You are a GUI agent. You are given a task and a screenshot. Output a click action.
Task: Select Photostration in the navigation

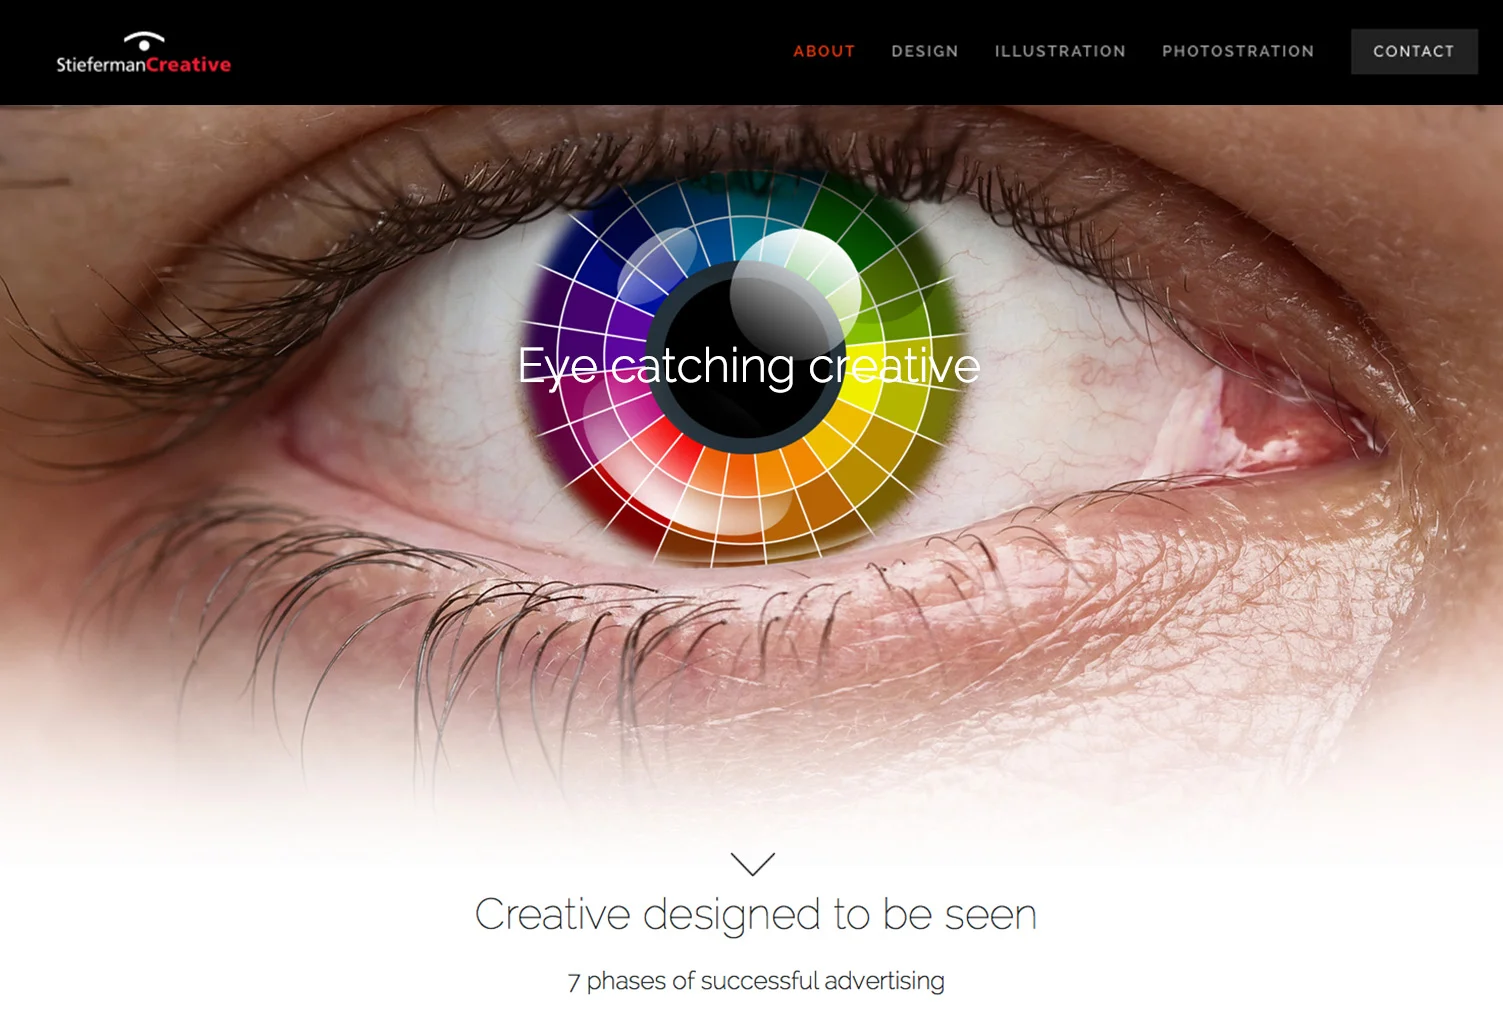[1238, 51]
